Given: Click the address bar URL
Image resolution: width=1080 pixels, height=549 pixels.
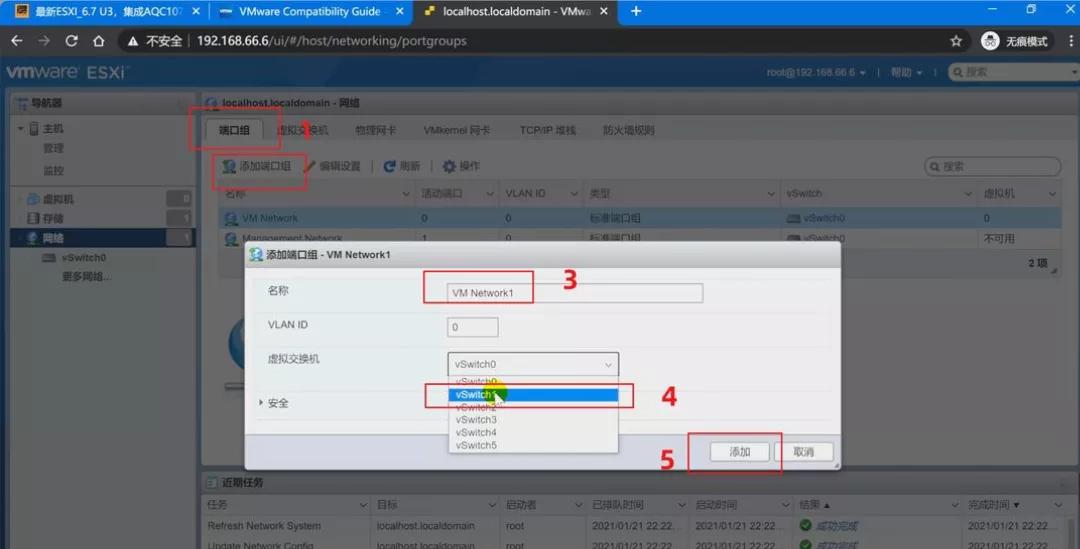Looking at the screenshot, I should click(331, 41).
